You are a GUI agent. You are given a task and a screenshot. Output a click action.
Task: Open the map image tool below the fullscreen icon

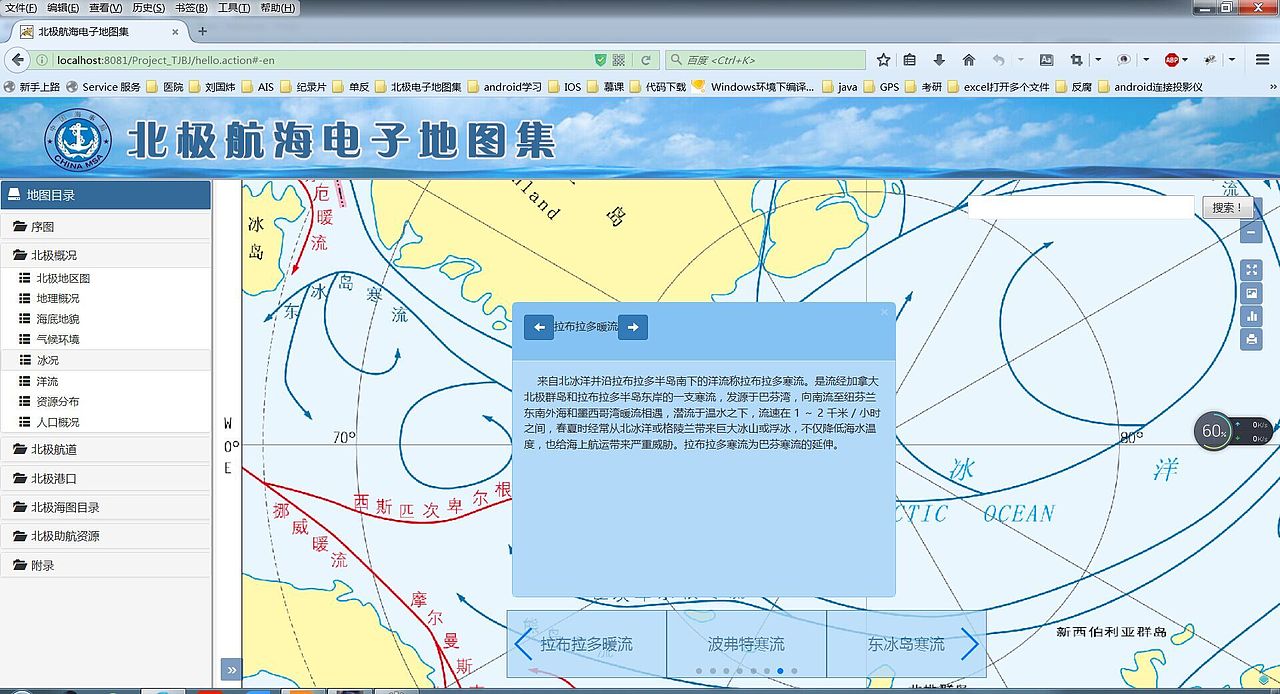1252,293
